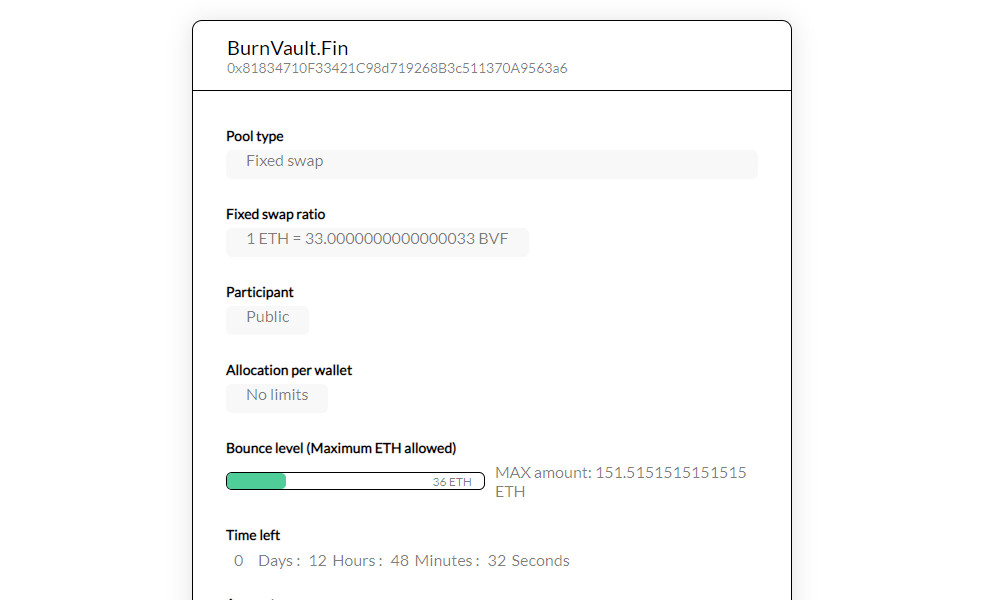Click the MAX amount 151.5151515151515 text
The width and height of the screenshot is (1000, 600).
point(621,473)
